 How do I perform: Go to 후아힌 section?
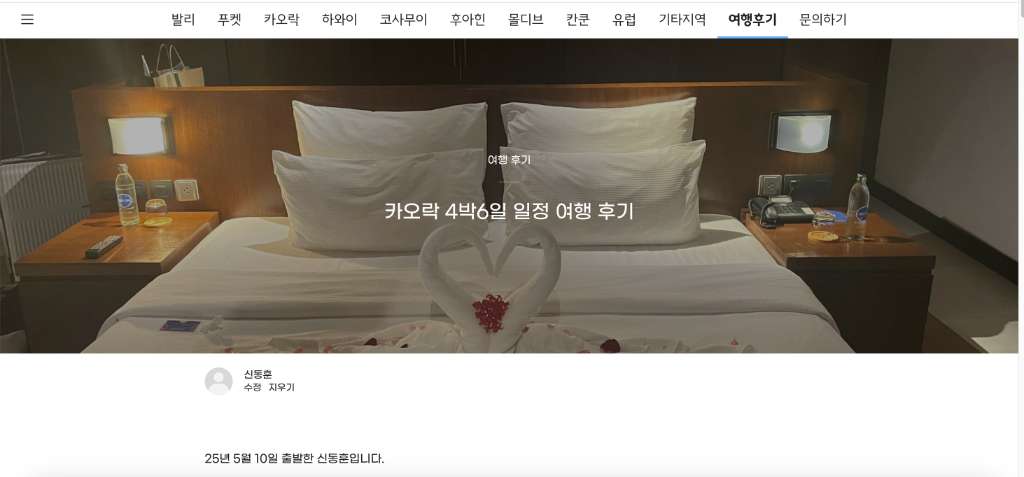[x=468, y=20]
